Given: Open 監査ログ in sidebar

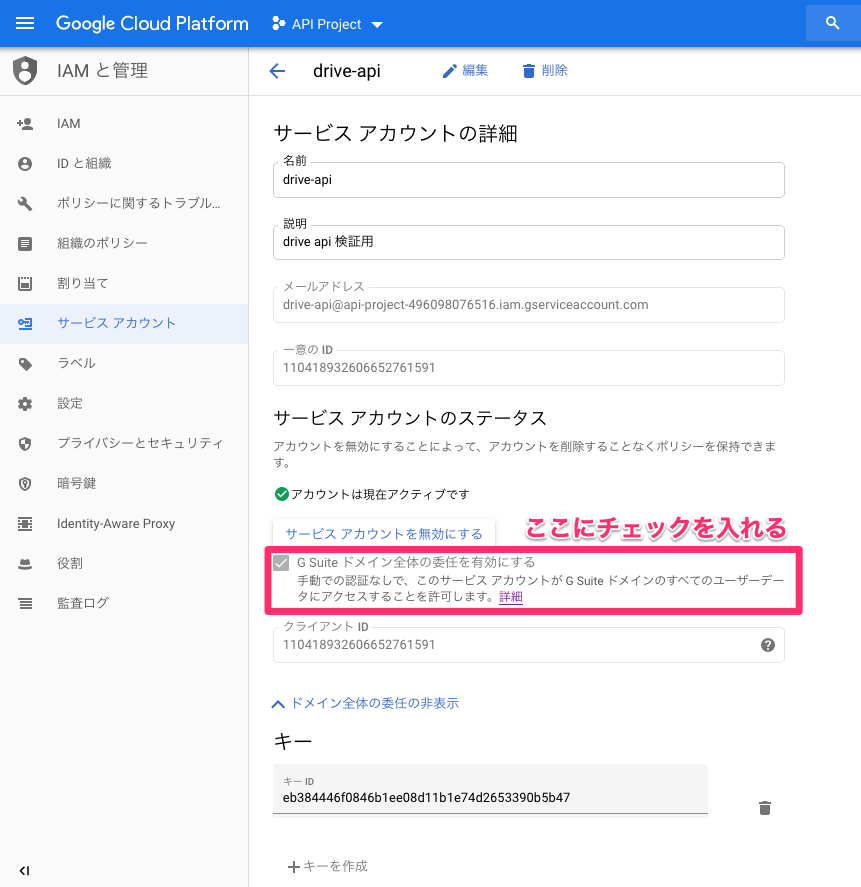Looking at the screenshot, I should click(124, 604).
